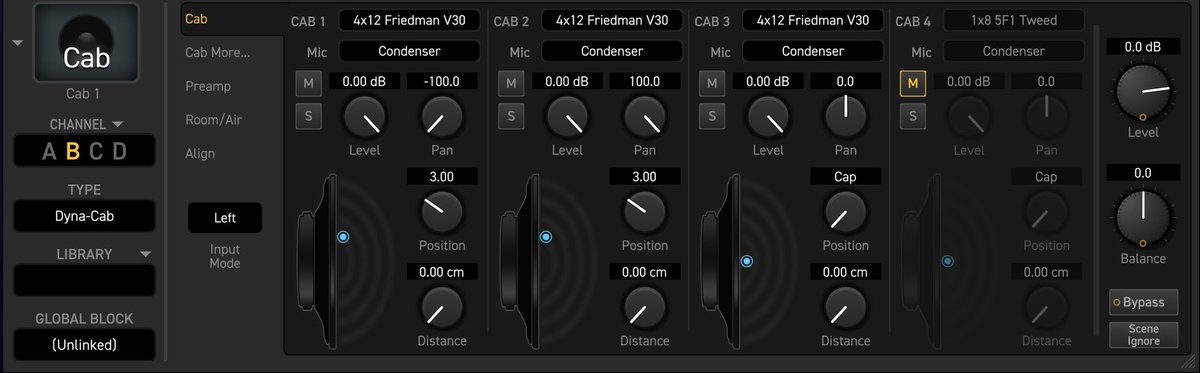Click the CAB 1 Level knob

pos(364,118)
